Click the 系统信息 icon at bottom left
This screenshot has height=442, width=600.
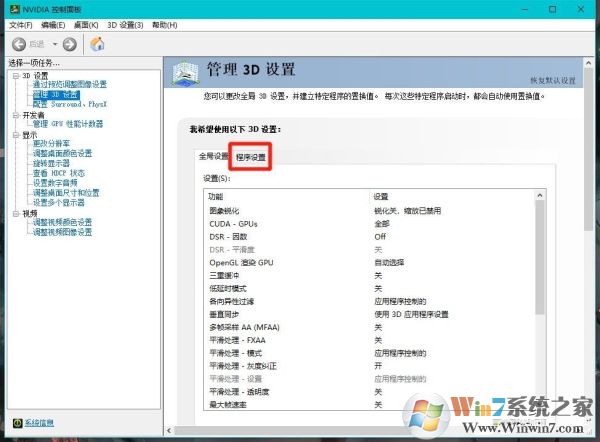pyautogui.click(x=17, y=423)
